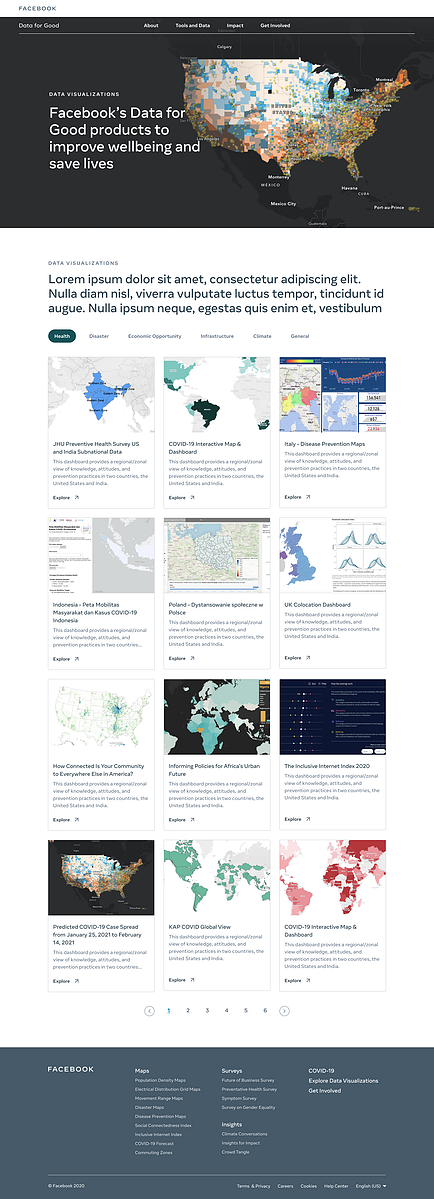Open Terms & Privacy footer link
This screenshot has width=434, height=1199.
click(254, 1185)
